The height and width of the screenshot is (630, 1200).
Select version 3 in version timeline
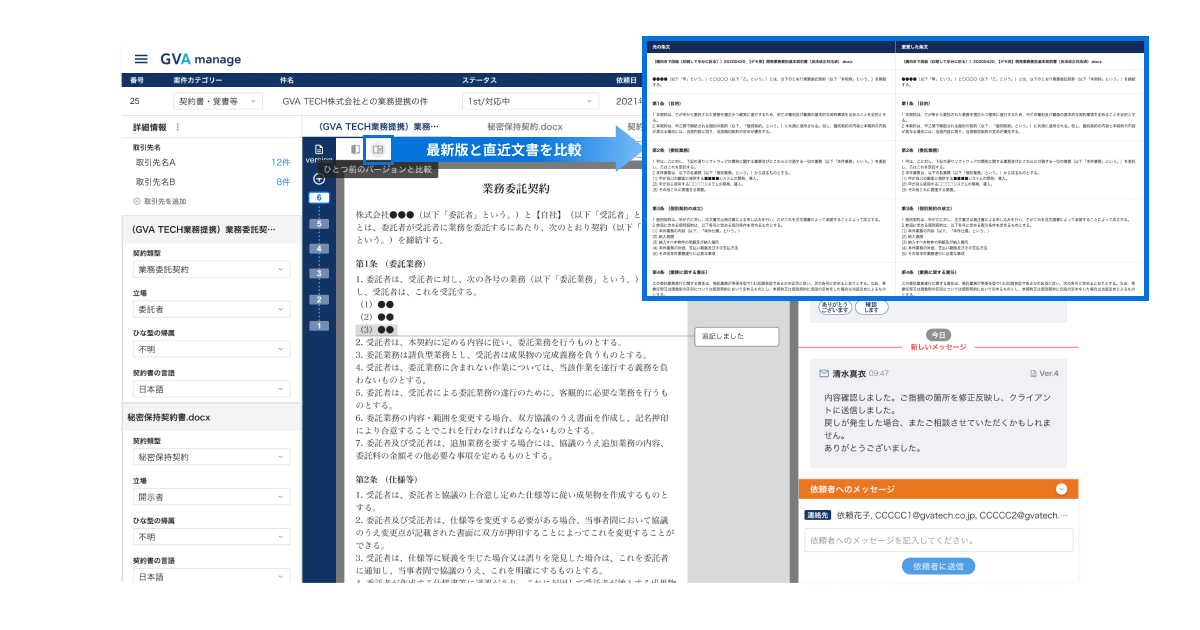(319, 274)
